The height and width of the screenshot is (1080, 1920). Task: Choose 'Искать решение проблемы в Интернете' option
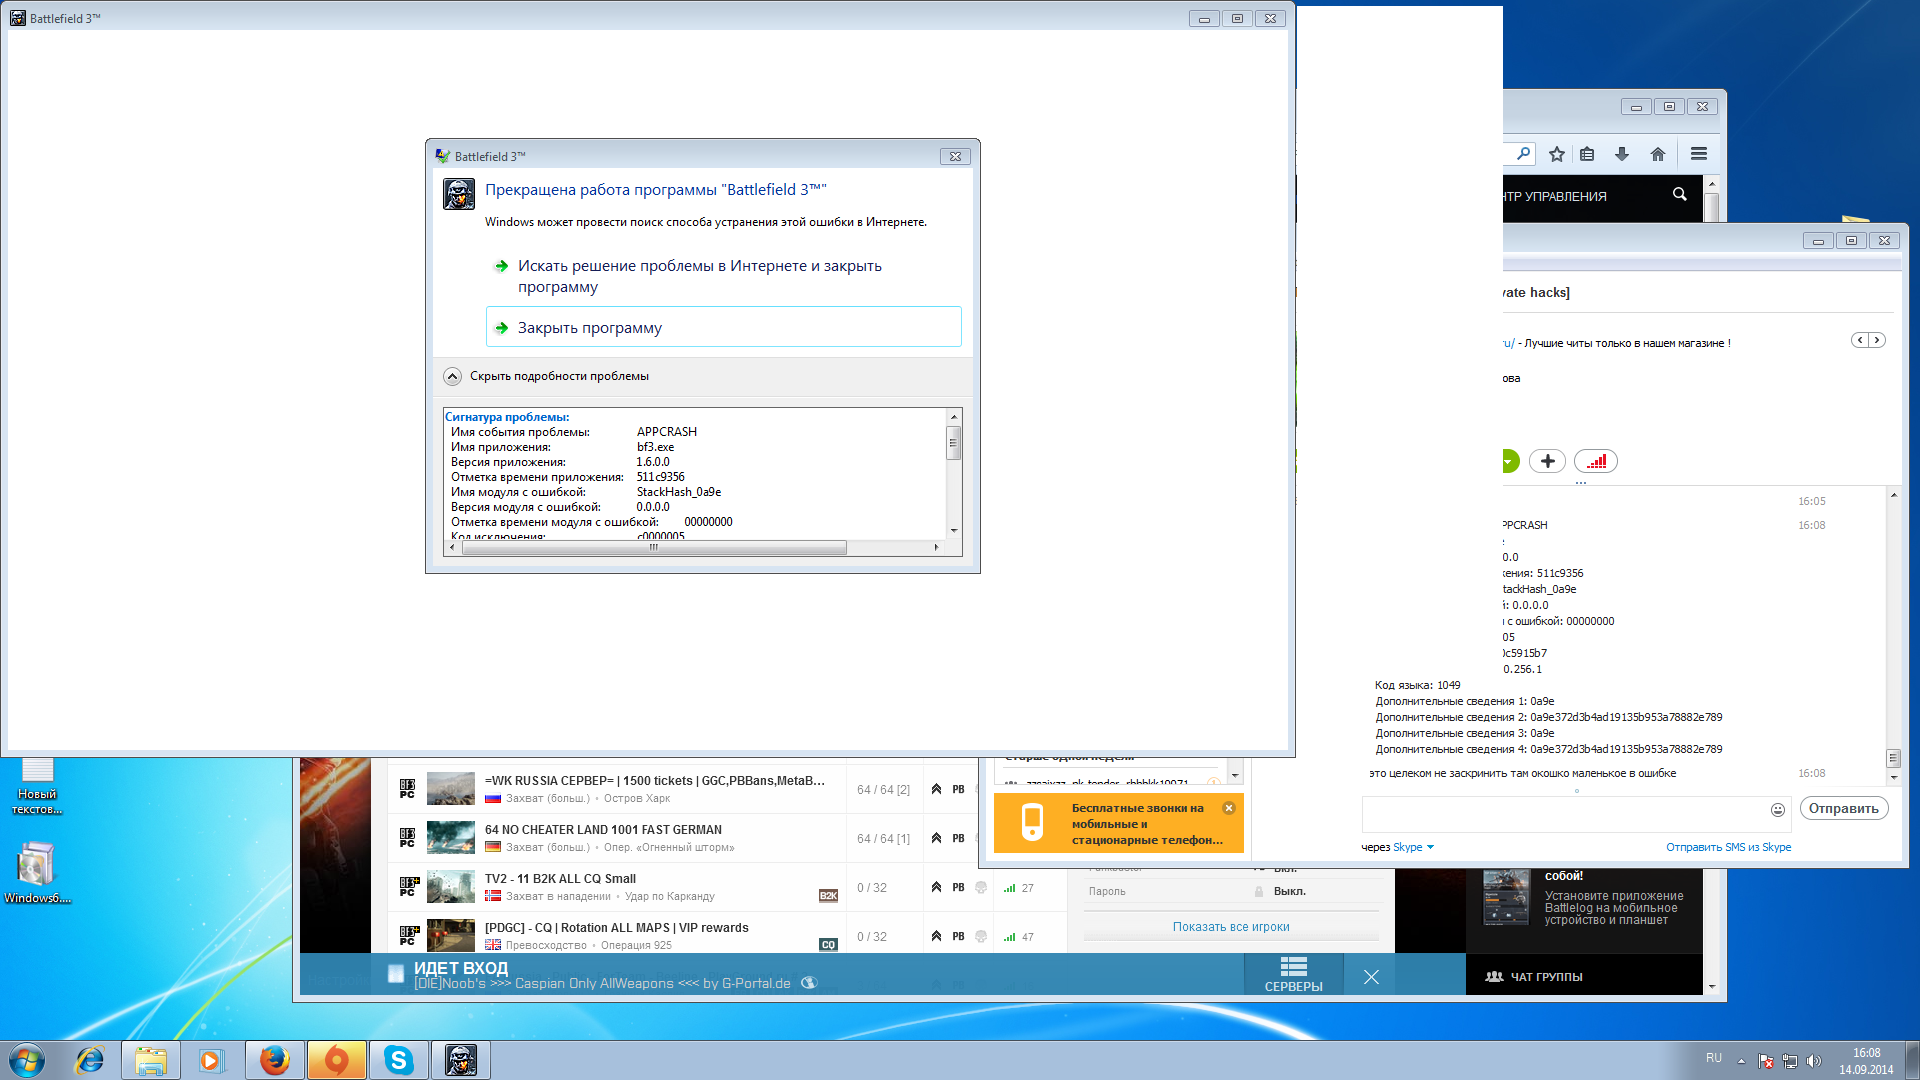click(700, 276)
